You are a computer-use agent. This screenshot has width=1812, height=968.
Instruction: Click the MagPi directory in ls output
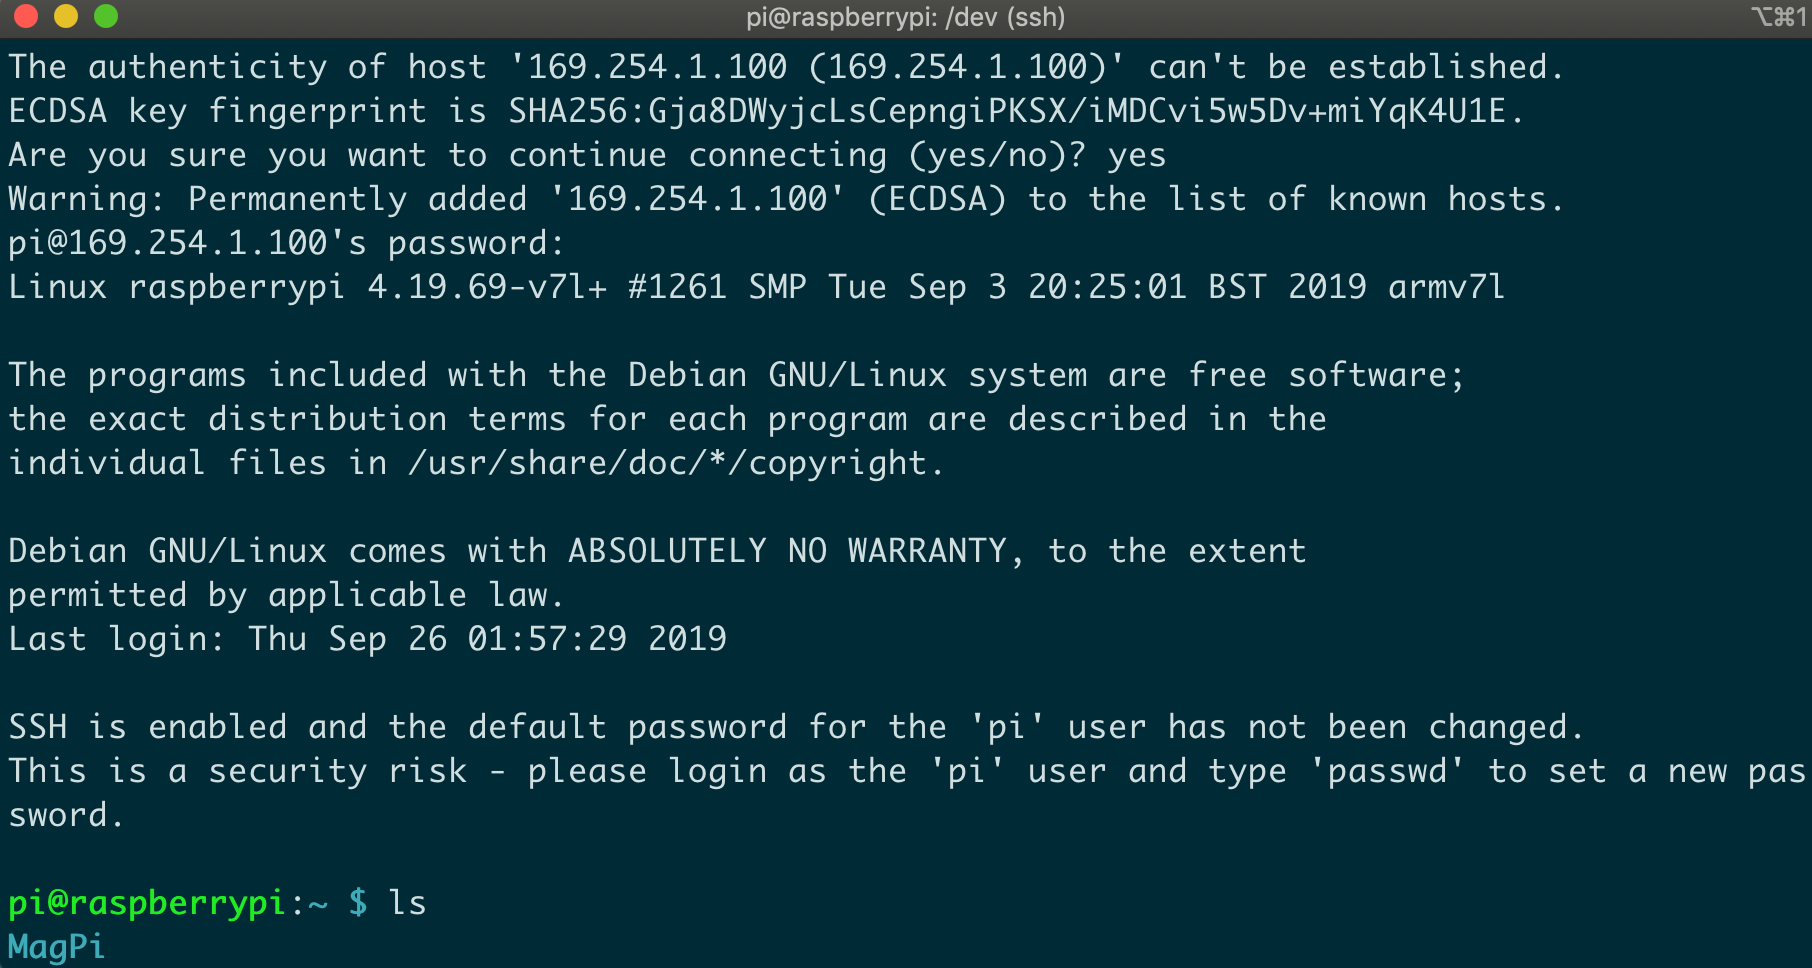click(x=57, y=946)
